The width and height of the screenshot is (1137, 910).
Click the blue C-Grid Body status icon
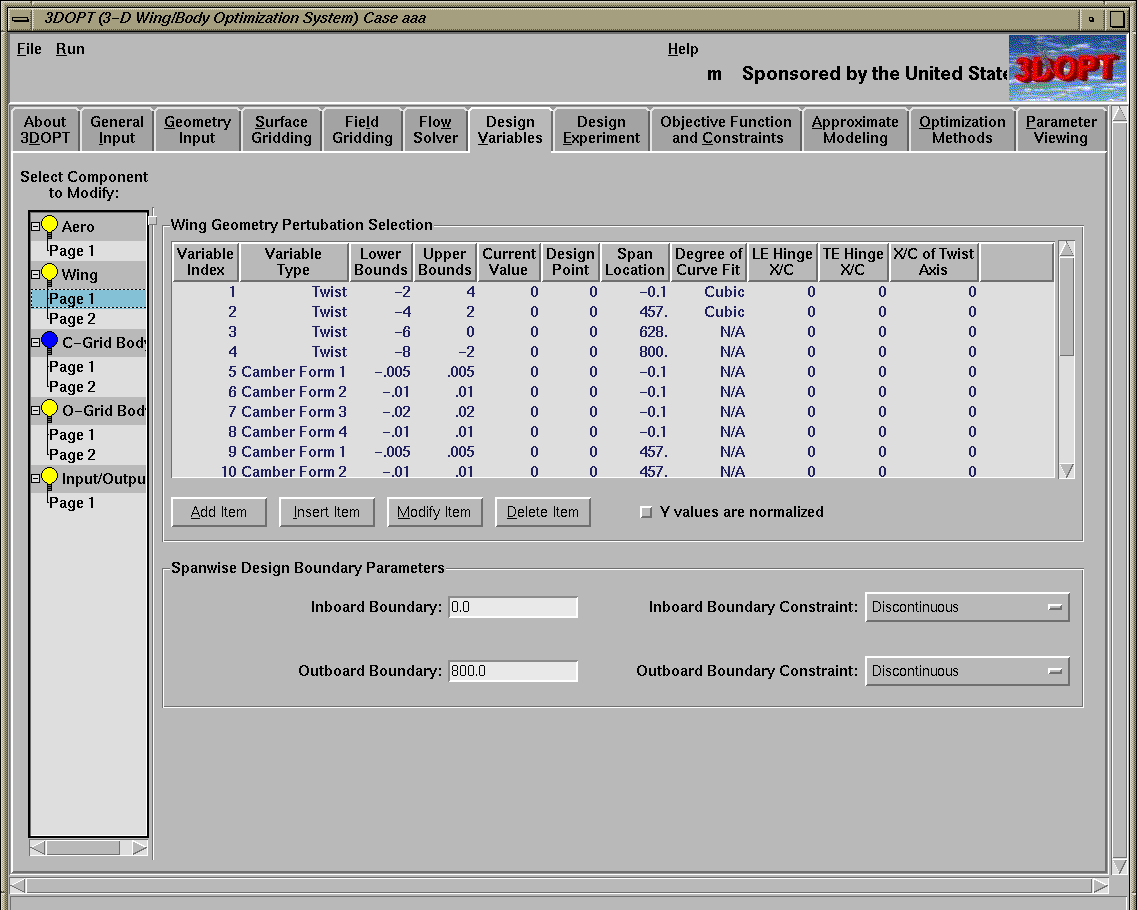point(49,341)
